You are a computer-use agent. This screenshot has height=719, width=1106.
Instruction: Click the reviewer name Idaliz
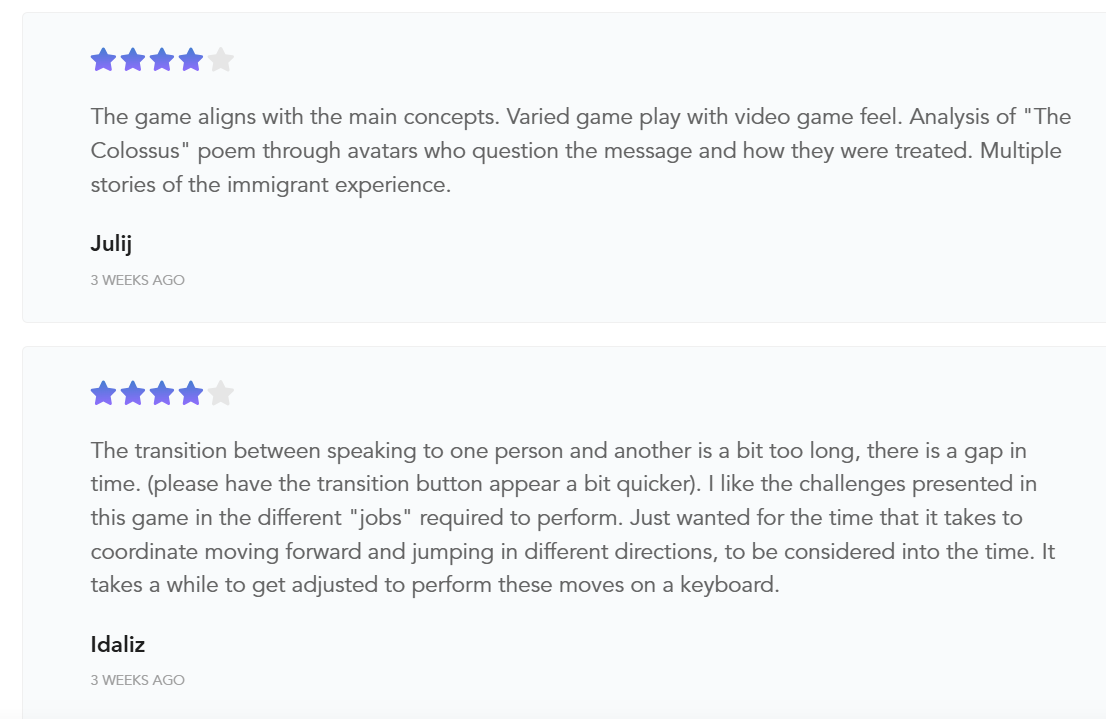click(117, 644)
